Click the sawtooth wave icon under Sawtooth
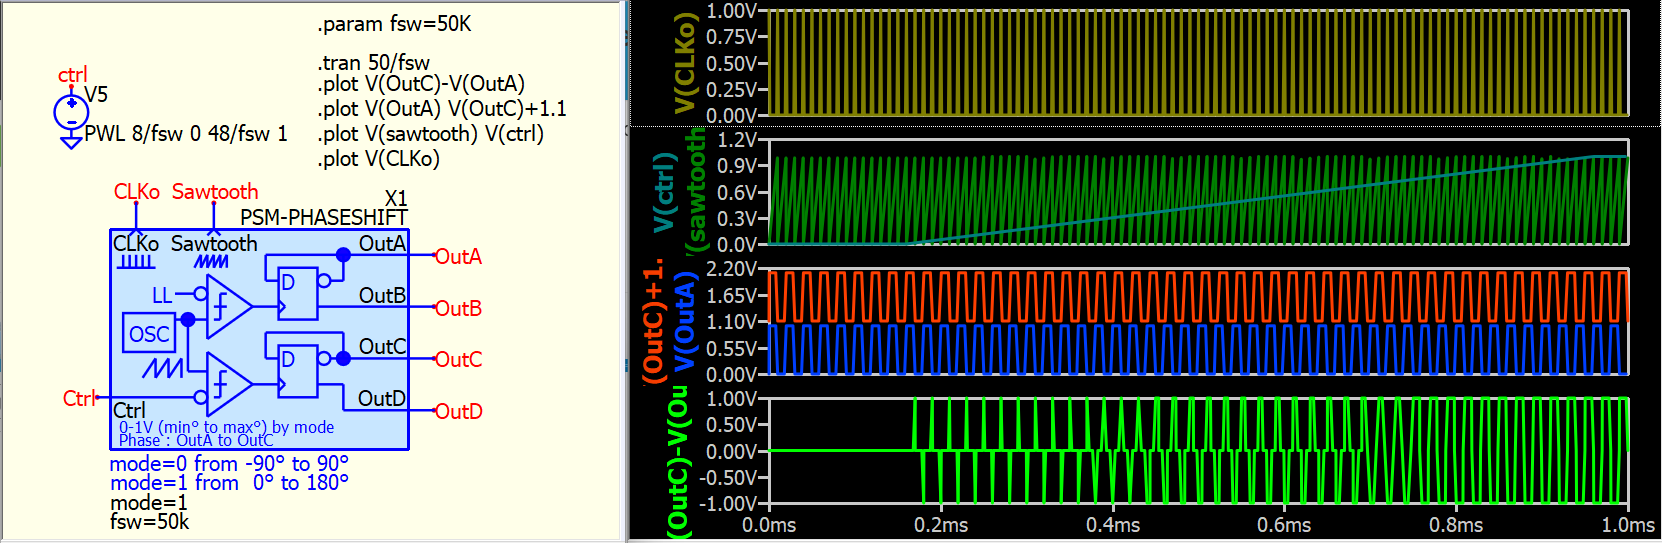 point(211,262)
